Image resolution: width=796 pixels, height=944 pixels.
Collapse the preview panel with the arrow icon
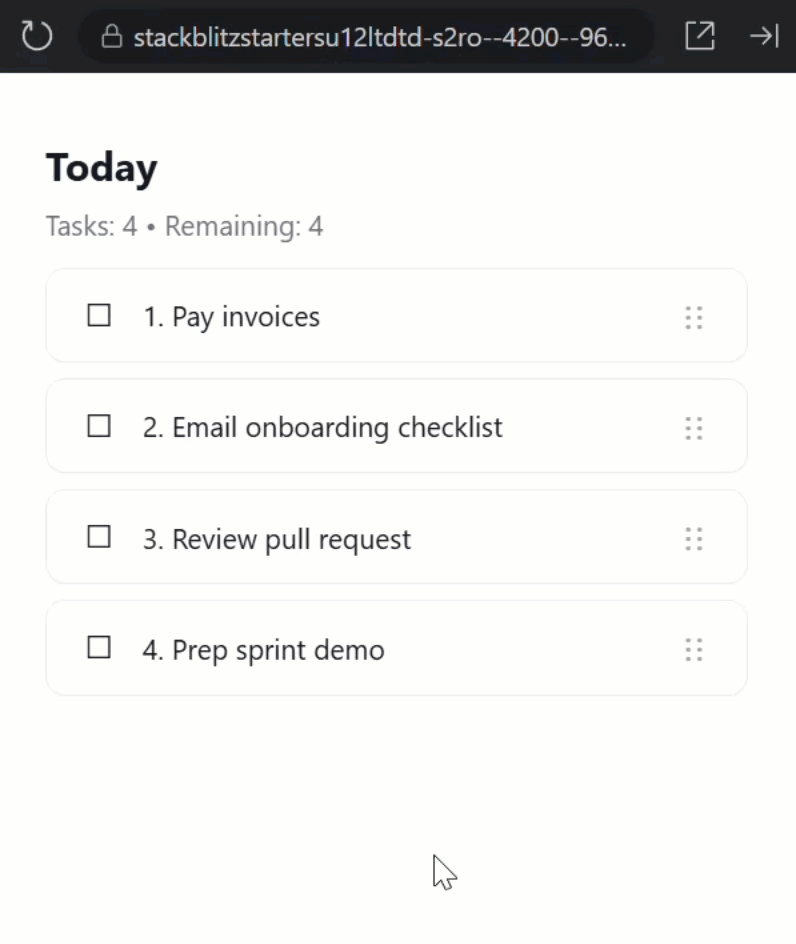[x=764, y=36]
